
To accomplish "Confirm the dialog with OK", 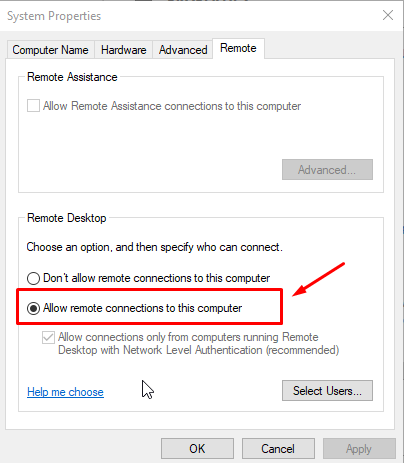I will click(x=197, y=449).
